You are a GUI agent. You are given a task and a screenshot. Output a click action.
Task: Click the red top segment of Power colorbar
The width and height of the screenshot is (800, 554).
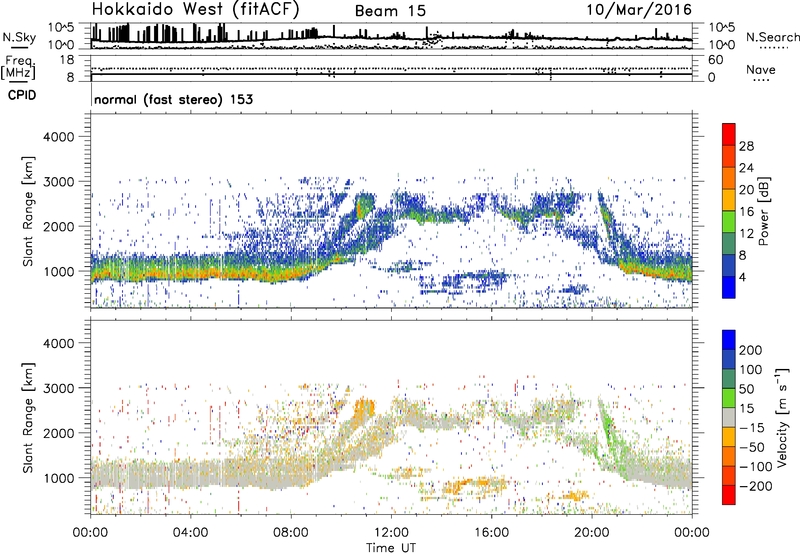coord(729,134)
